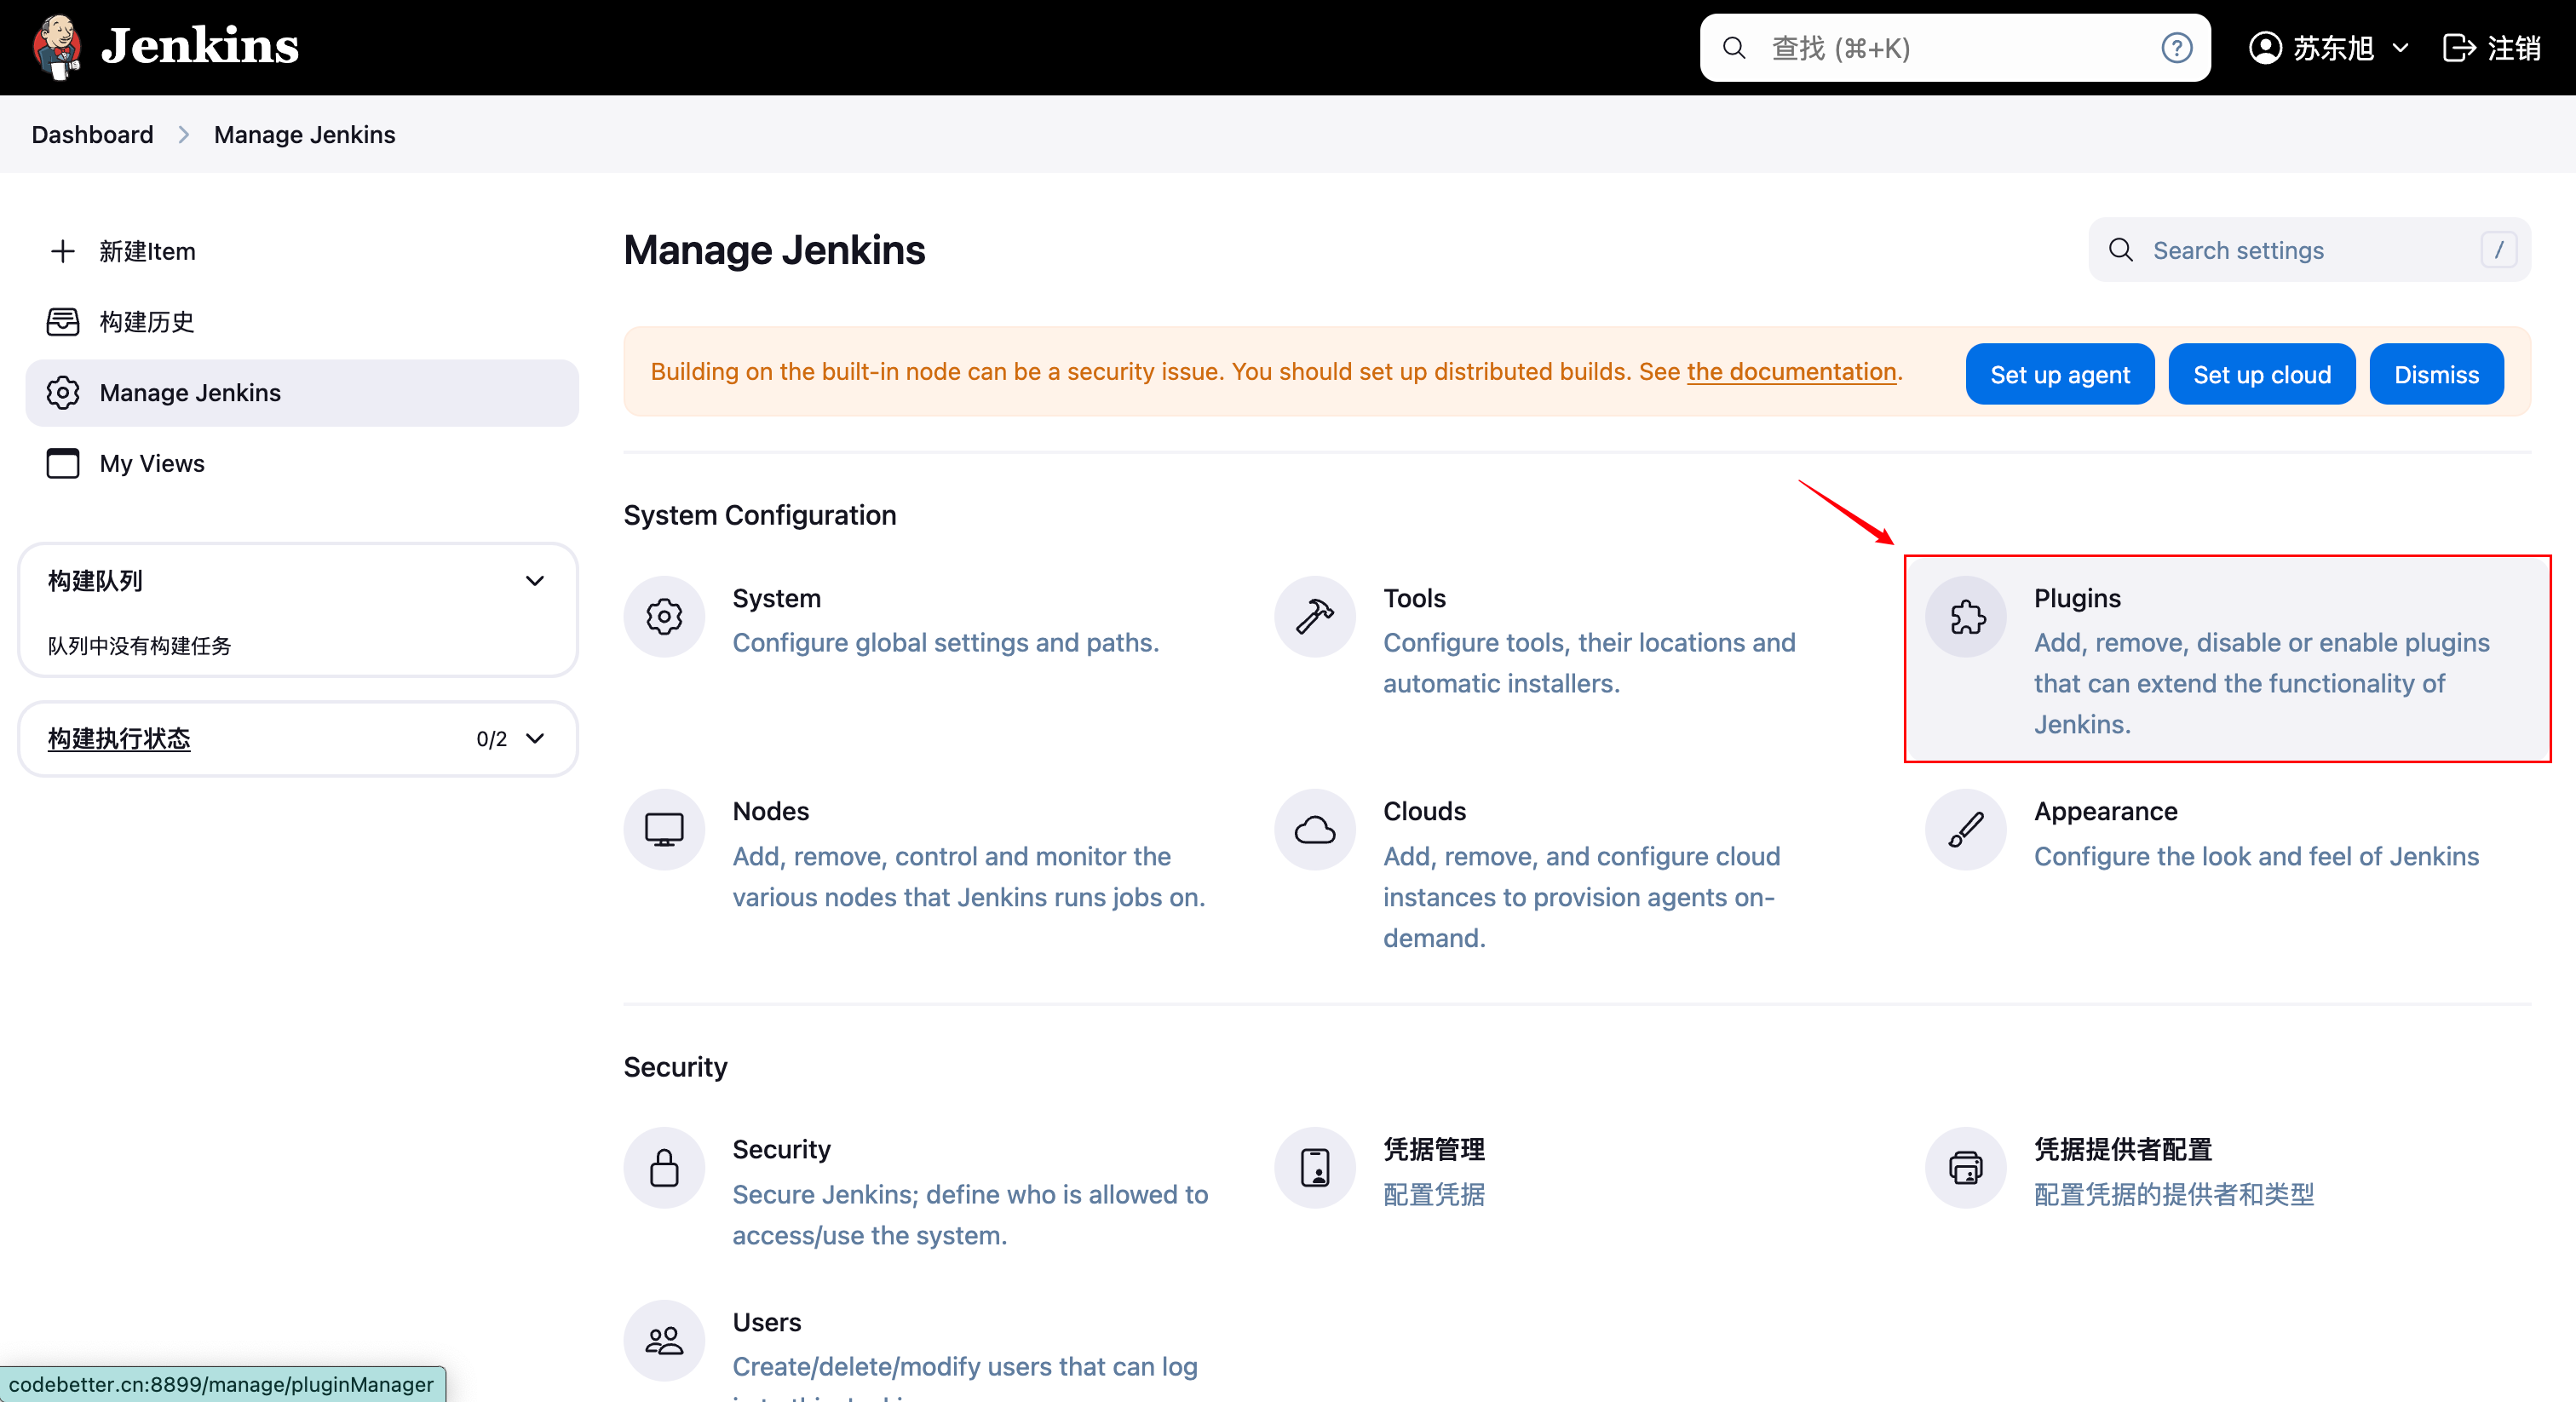Screen dimensions: 2576x1402
Task: Click the 凭据管理 ID badge icon
Action: pyautogui.click(x=1315, y=1168)
